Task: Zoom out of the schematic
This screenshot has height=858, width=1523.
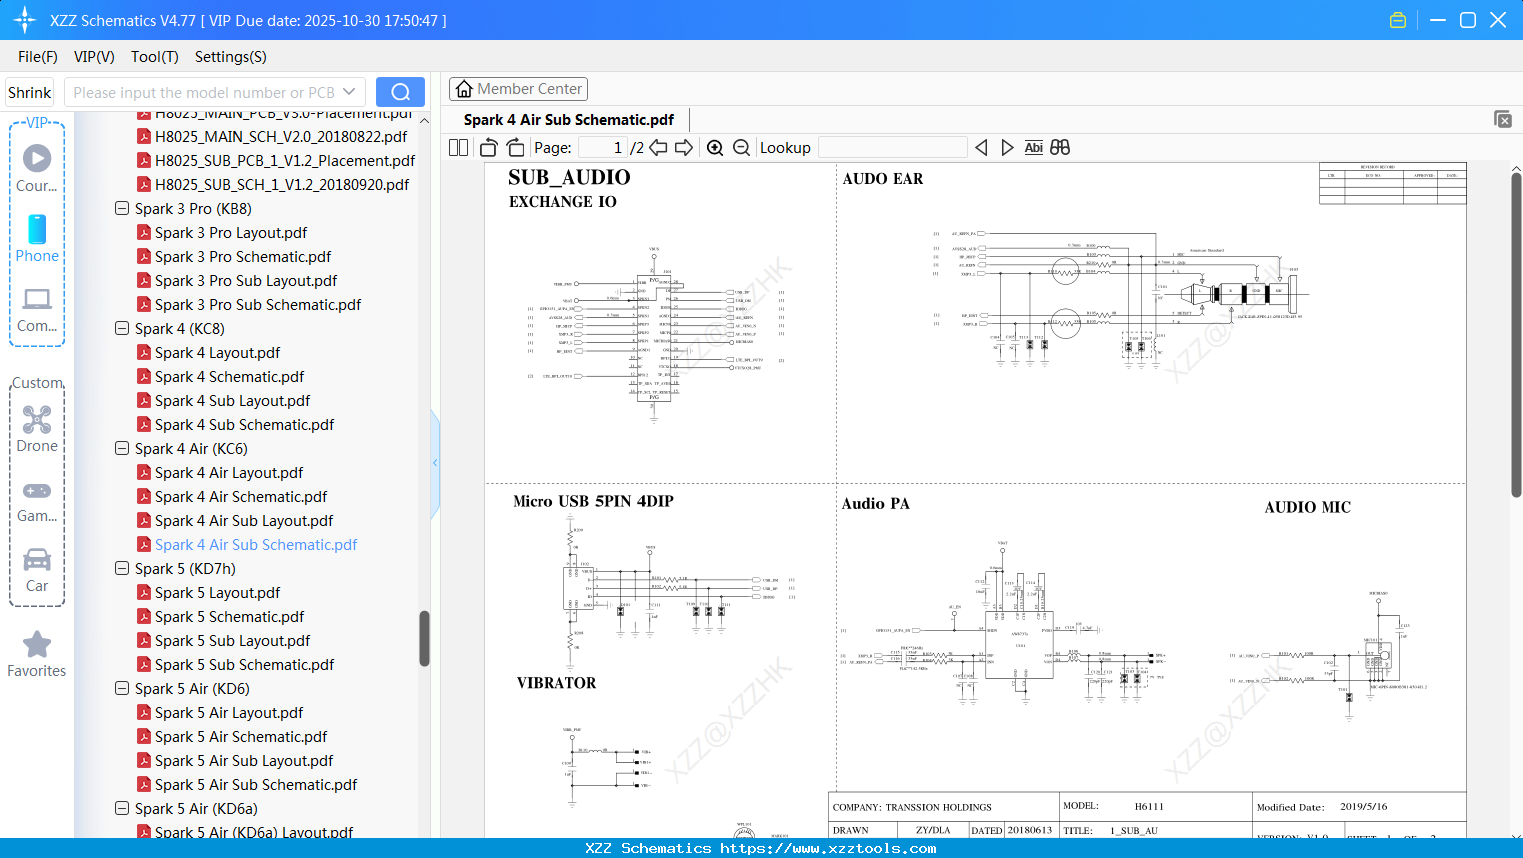Action: (741, 147)
